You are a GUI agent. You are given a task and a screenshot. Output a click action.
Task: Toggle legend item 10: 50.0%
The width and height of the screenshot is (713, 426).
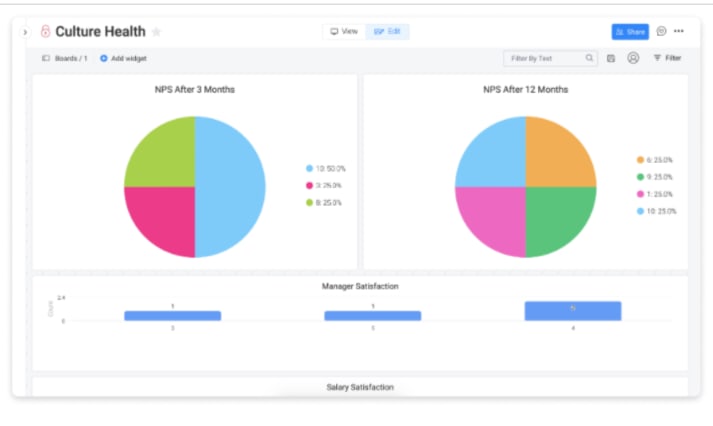pos(326,169)
